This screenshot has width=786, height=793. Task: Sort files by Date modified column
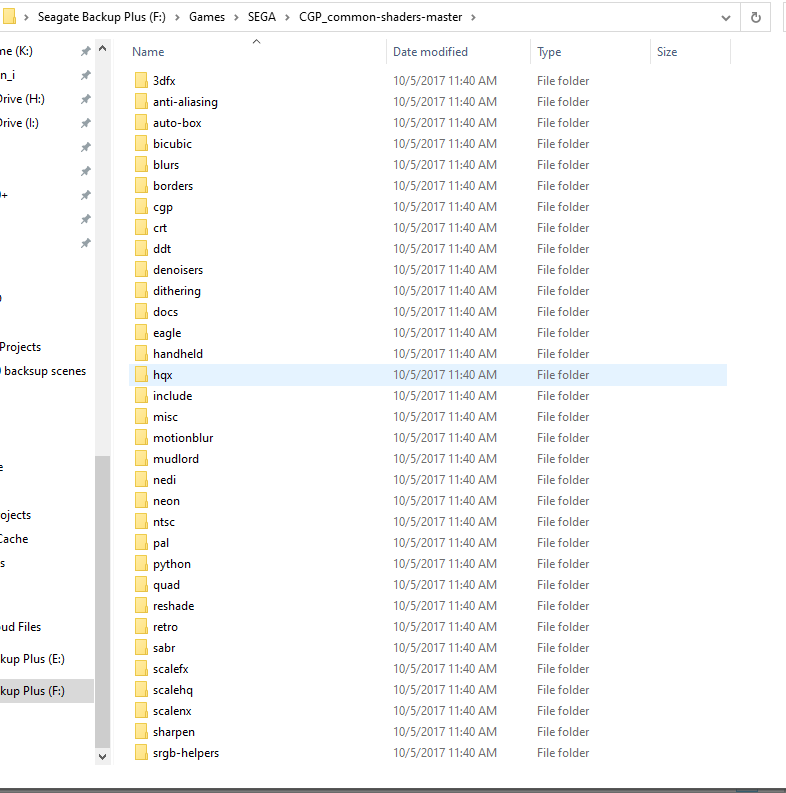pyautogui.click(x=430, y=52)
